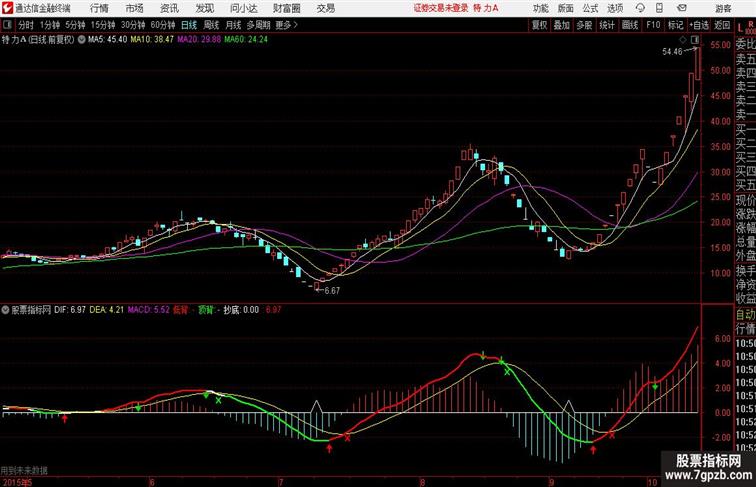Click the MA10: 38.47 label
Screen dimensions: 756x487
click(x=152, y=40)
